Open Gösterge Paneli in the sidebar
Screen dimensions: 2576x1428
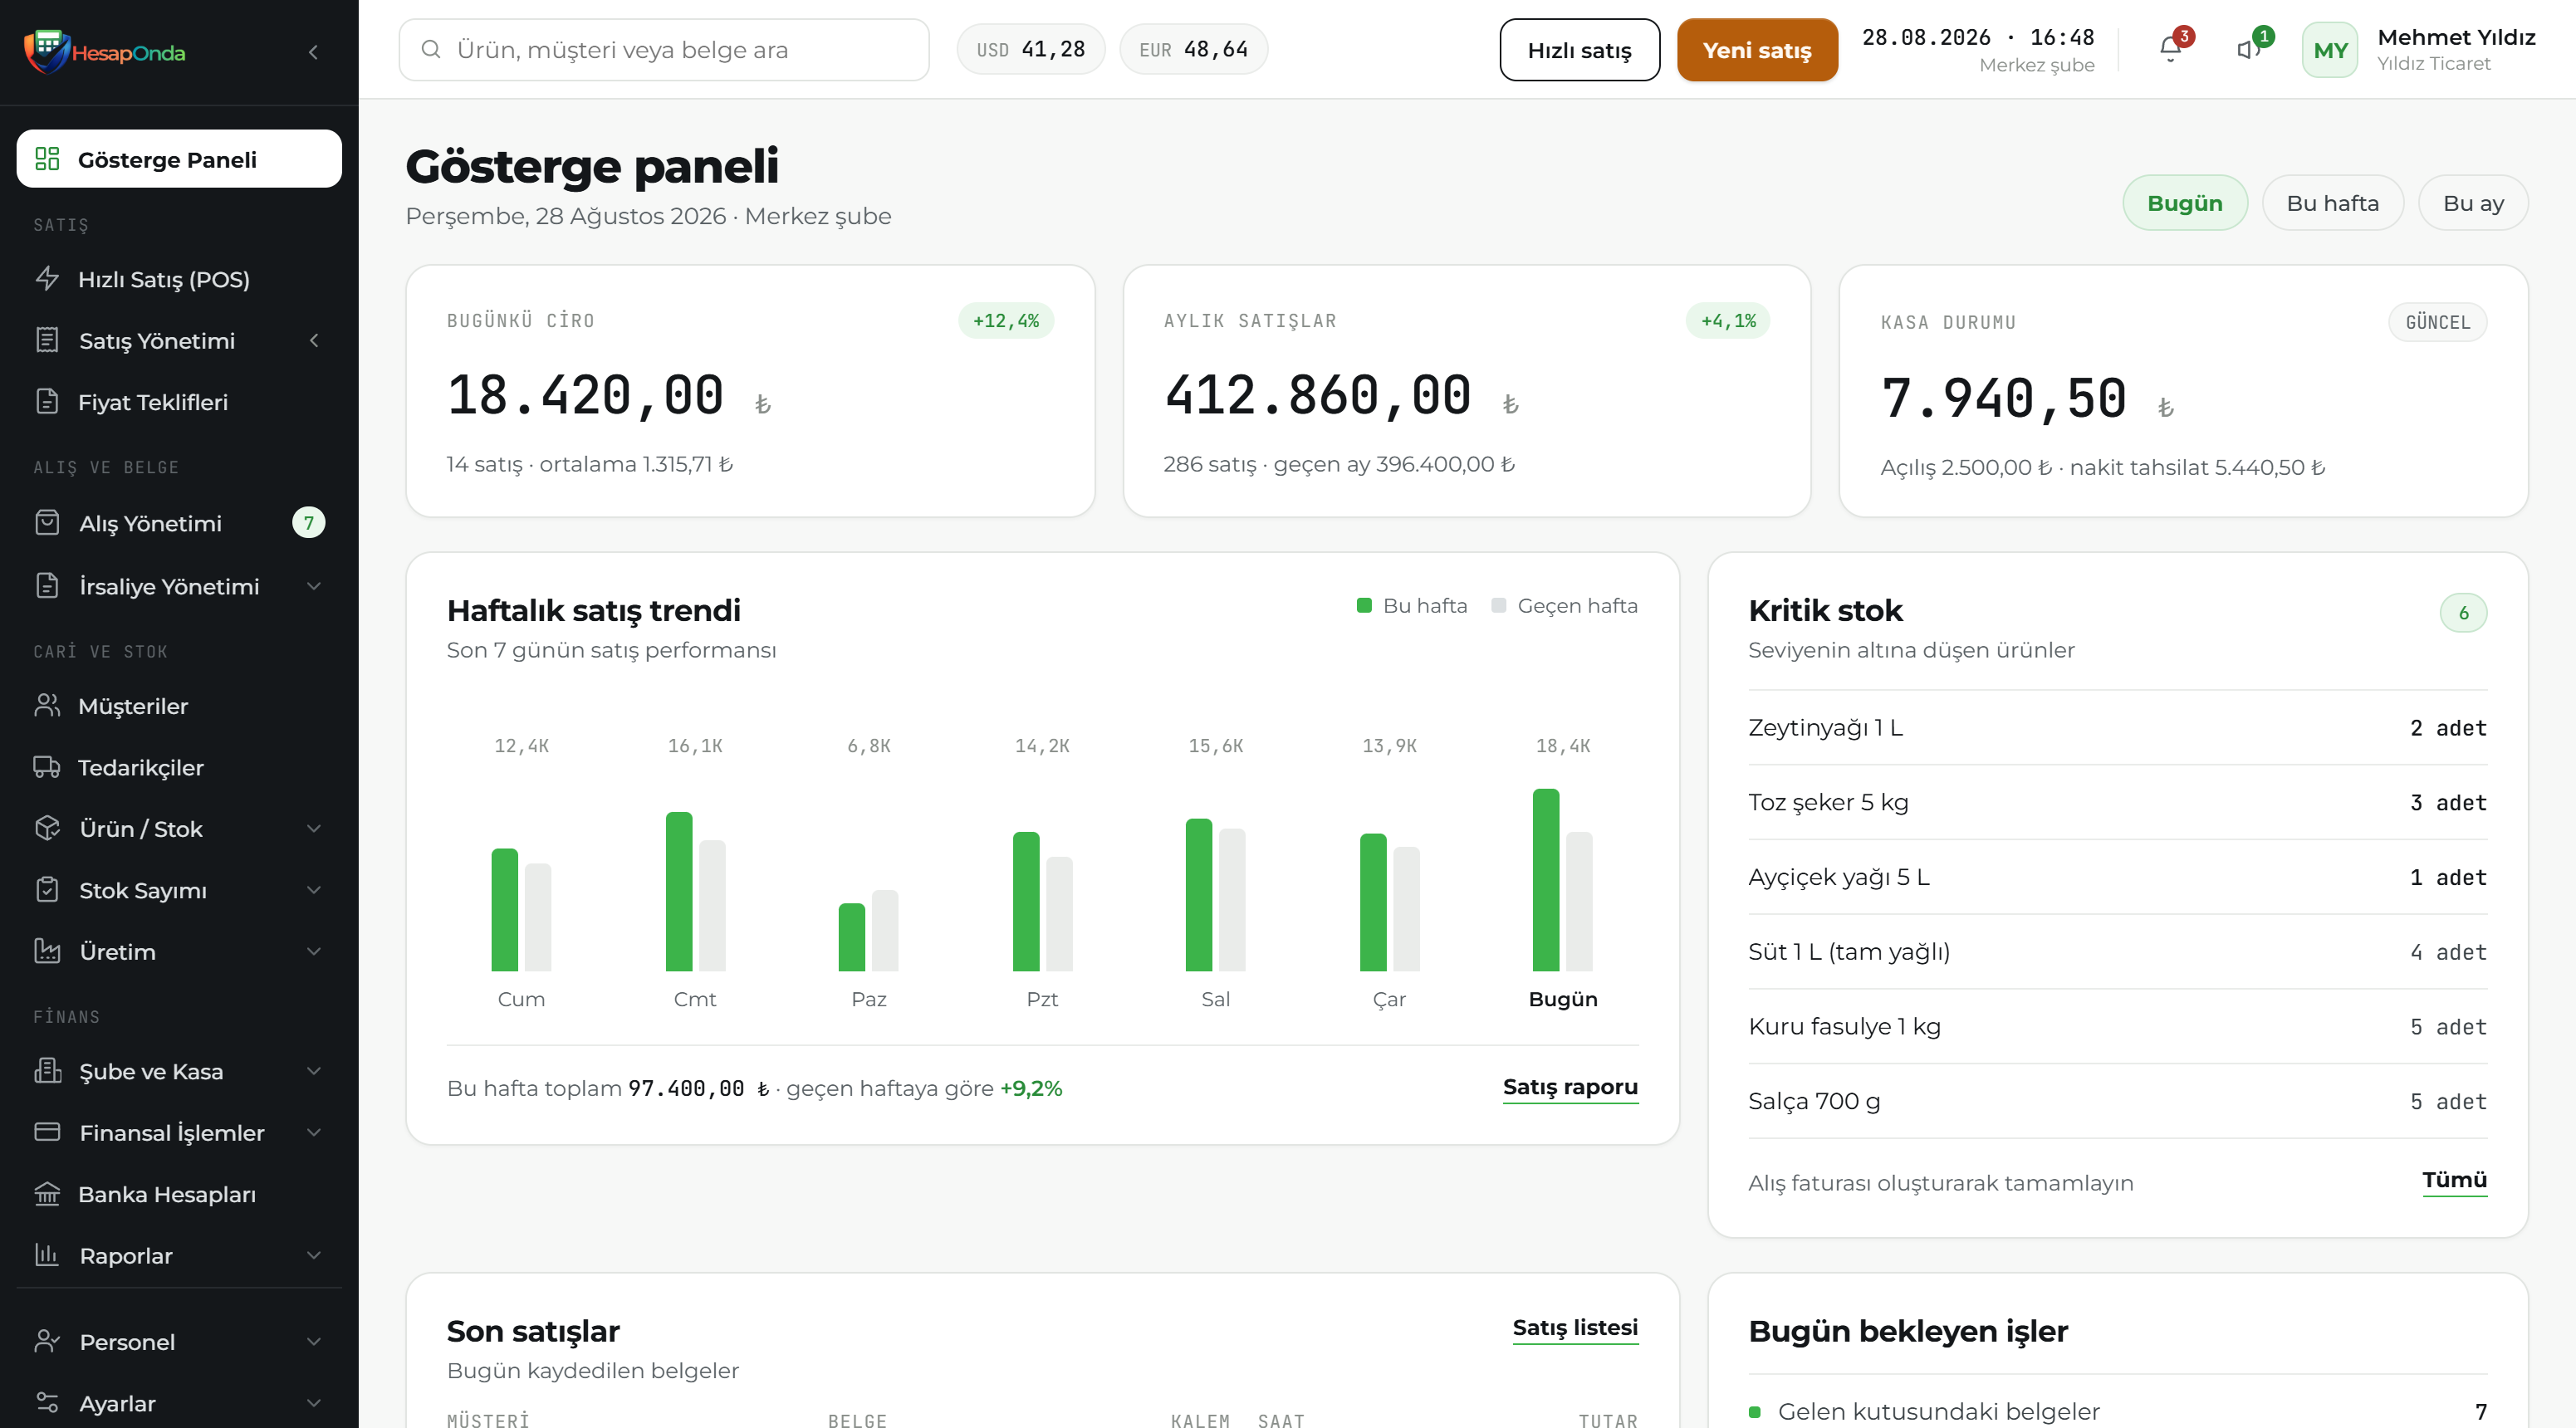[x=179, y=159]
